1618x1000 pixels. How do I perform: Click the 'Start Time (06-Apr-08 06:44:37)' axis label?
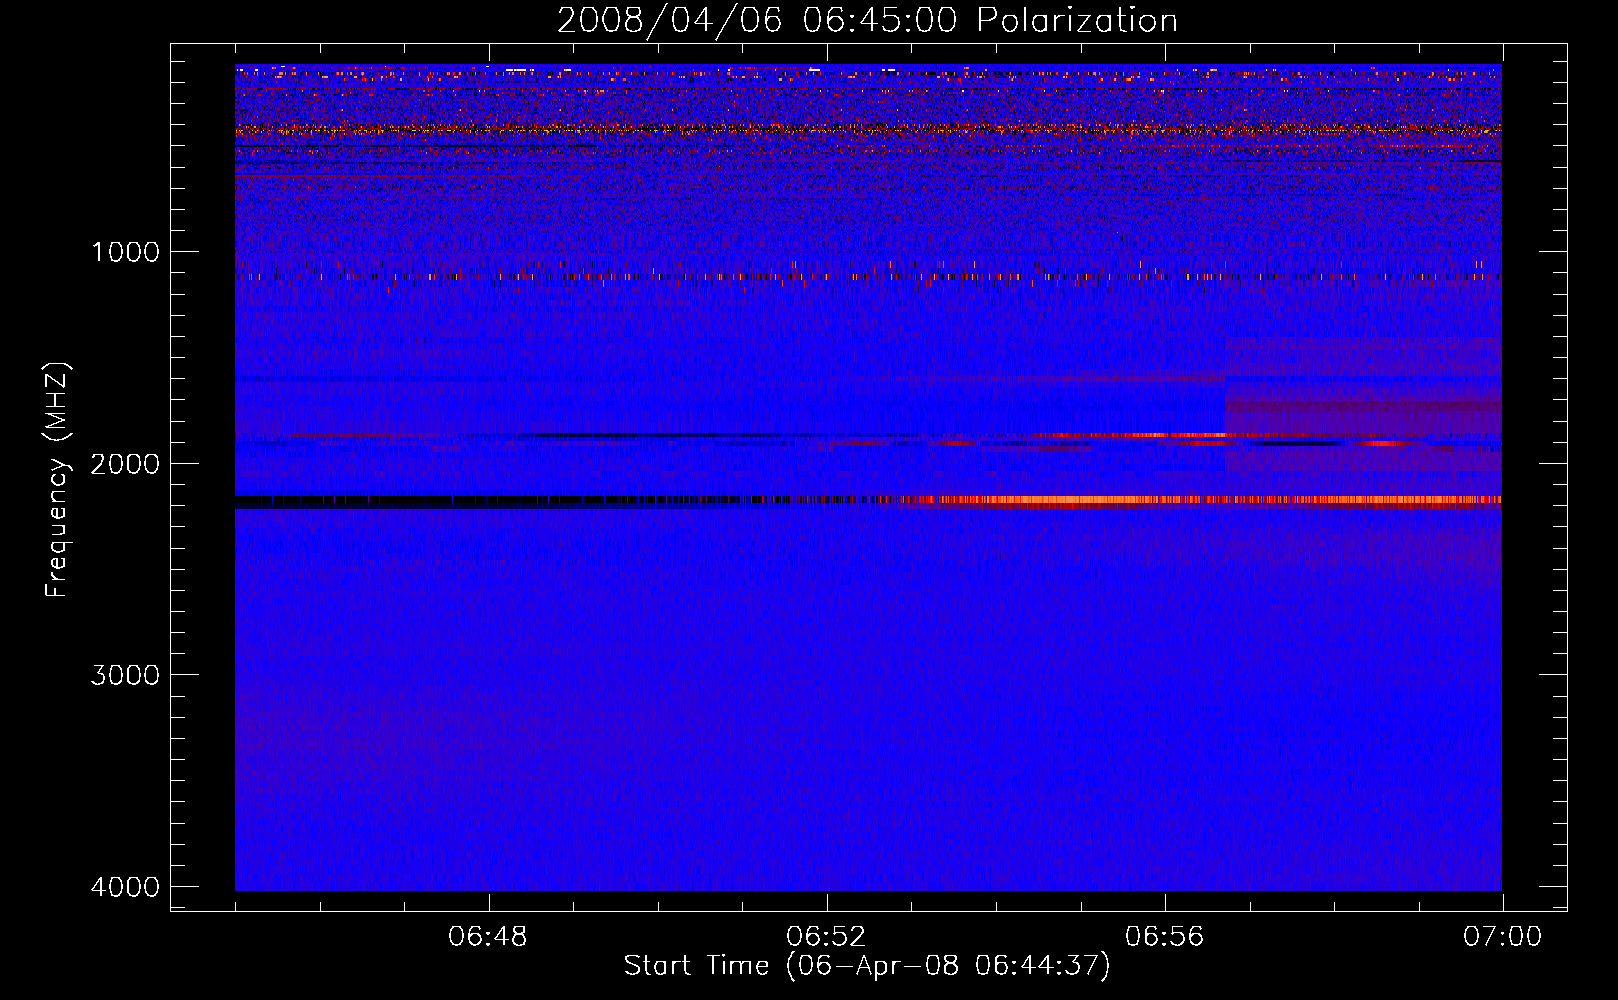coord(867,966)
